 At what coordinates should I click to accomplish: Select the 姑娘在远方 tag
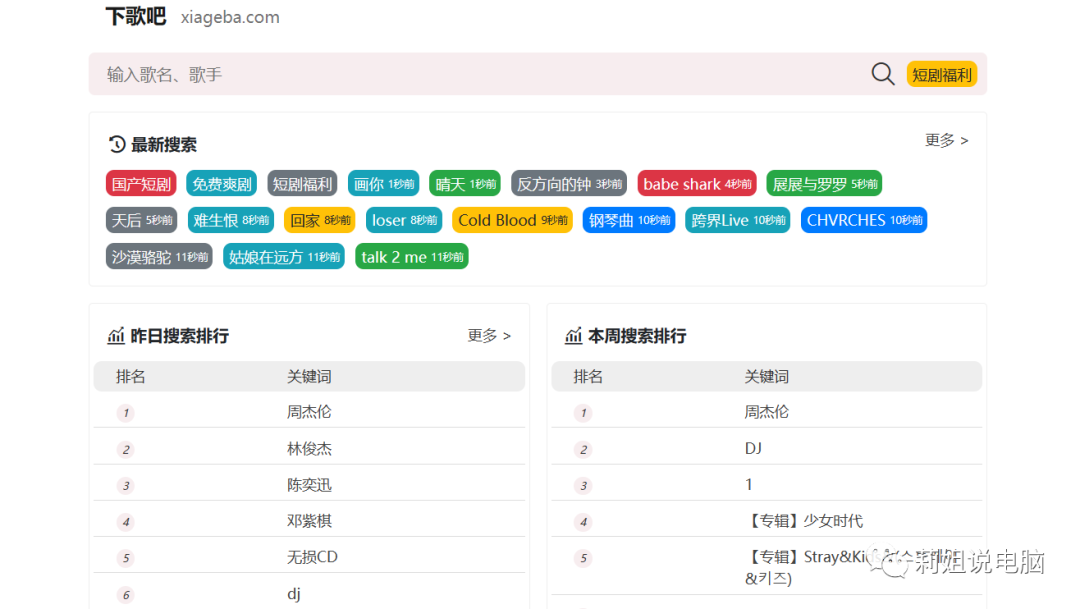coord(284,257)
